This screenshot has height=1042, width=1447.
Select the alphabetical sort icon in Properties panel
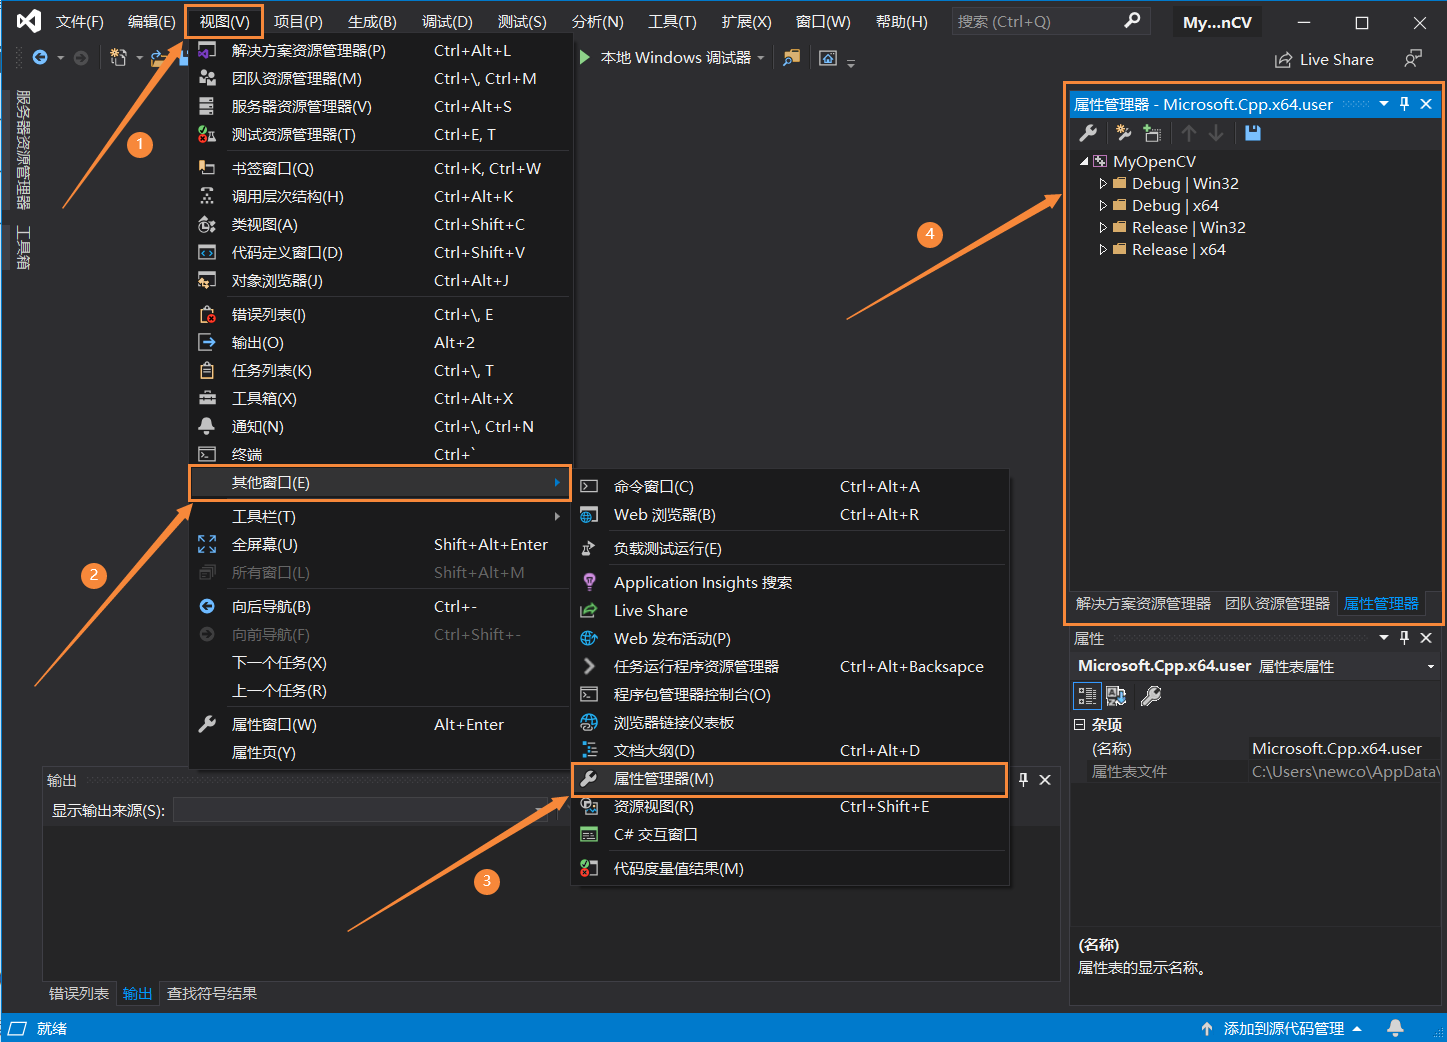(1116, 695)
